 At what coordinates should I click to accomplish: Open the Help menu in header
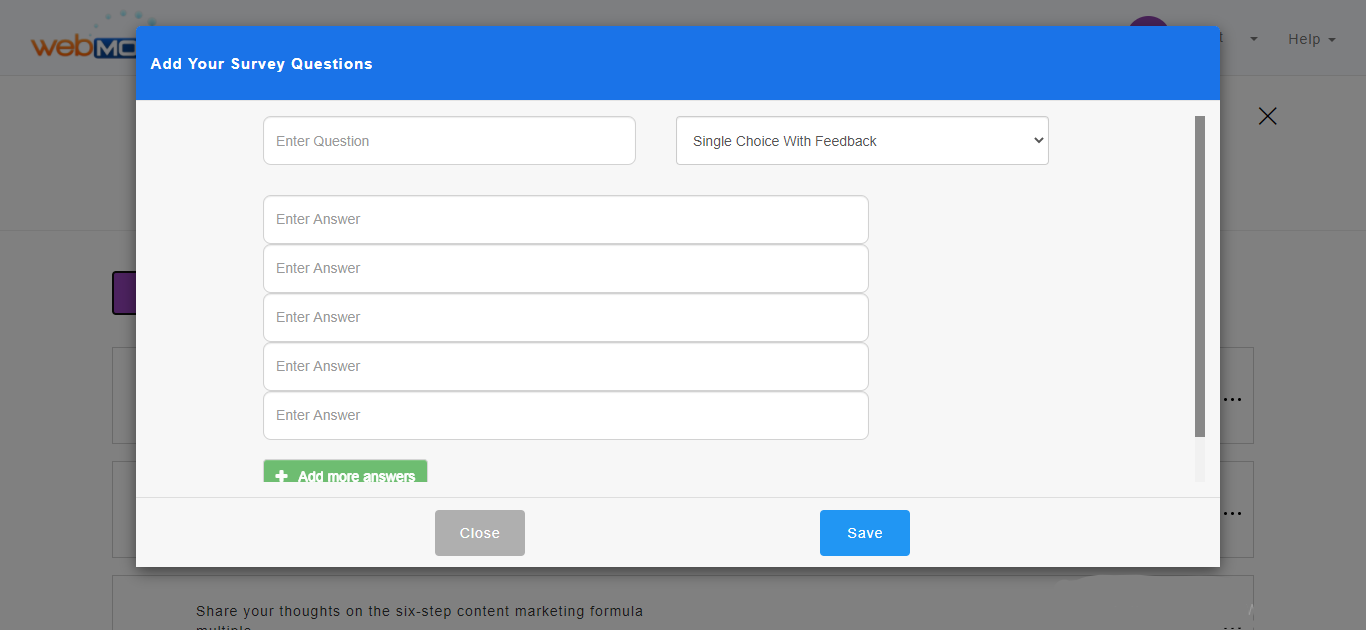coord(1311,39)
